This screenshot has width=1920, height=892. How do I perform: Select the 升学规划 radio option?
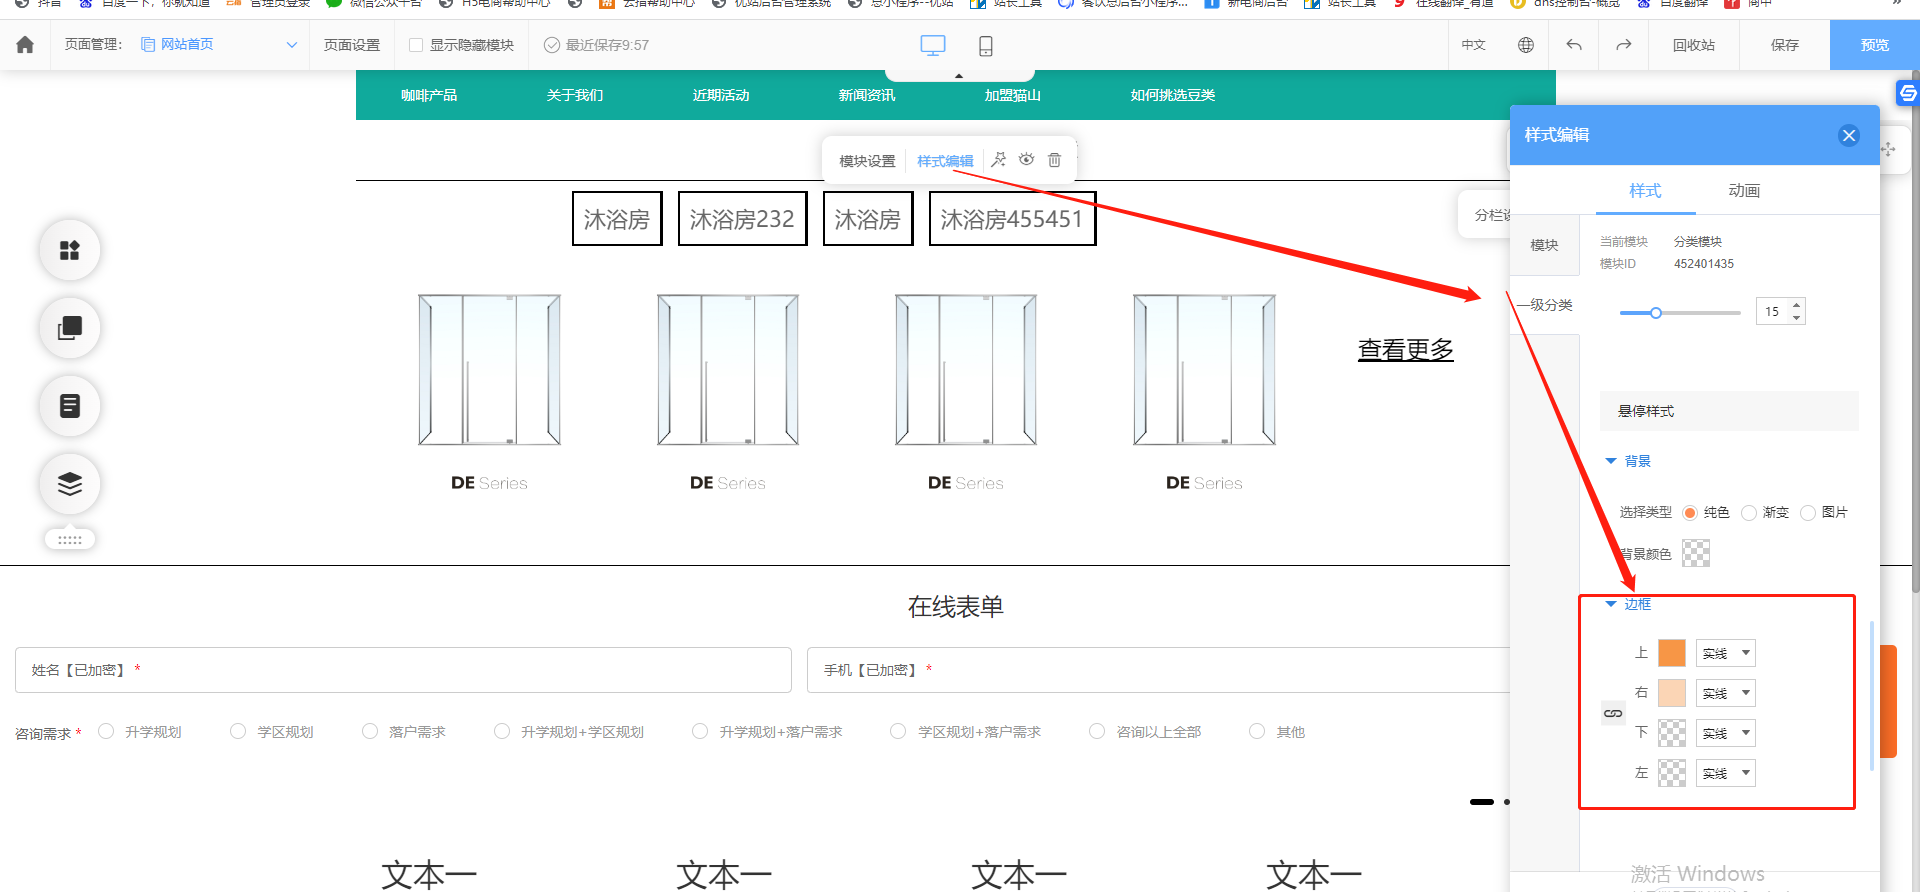pyautogui.click(x=106, y=731)
